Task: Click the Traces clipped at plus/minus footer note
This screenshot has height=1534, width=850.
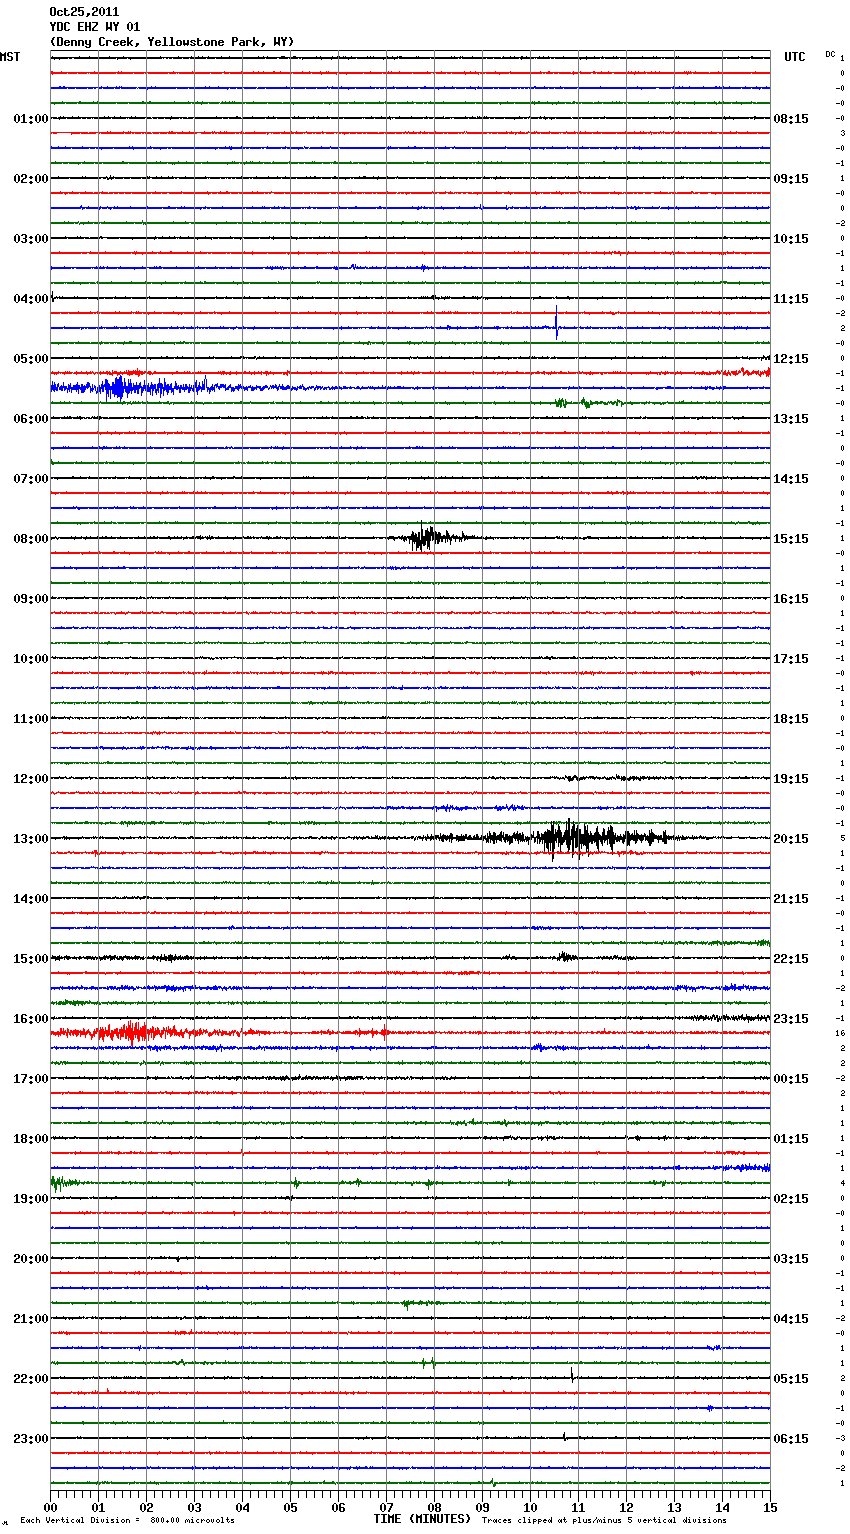Action: pos(604,1521)
